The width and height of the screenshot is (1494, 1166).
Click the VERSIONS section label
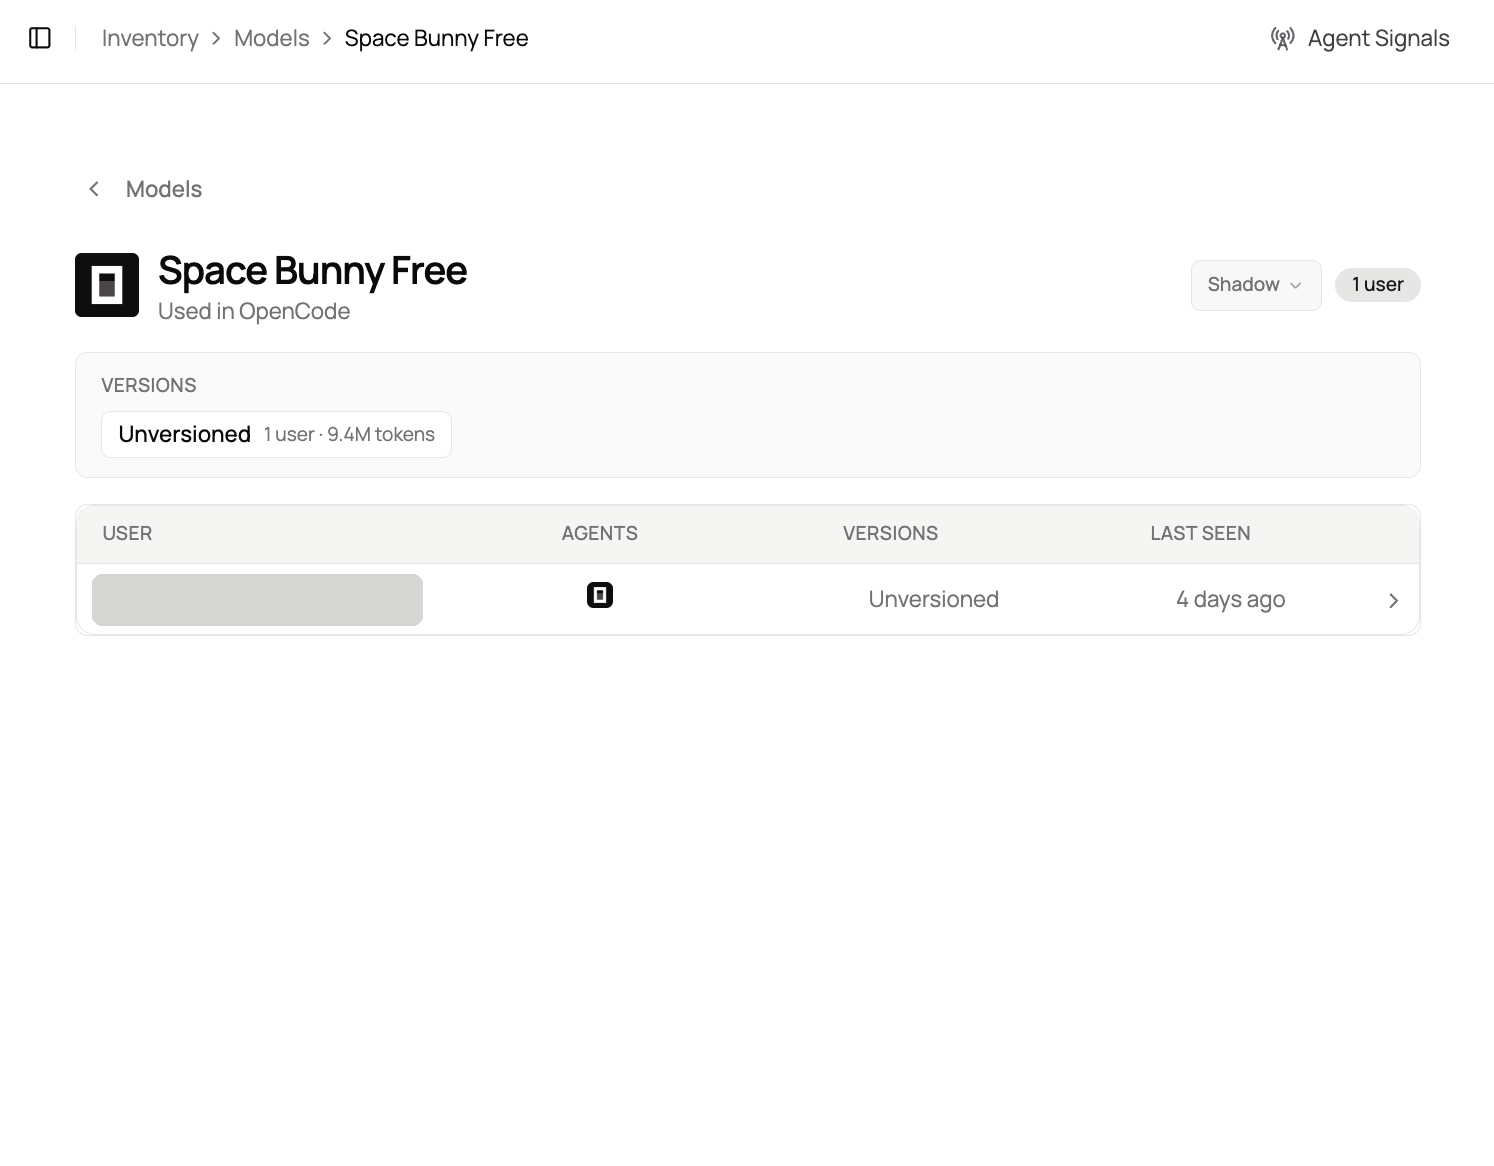click(x=148, y=385)
